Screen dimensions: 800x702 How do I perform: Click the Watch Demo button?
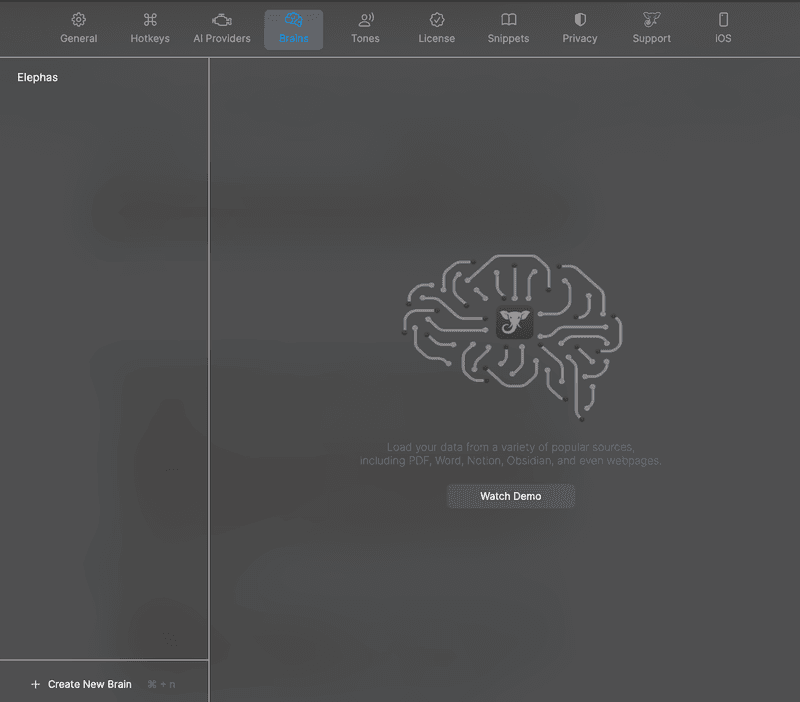click(510, 496)
